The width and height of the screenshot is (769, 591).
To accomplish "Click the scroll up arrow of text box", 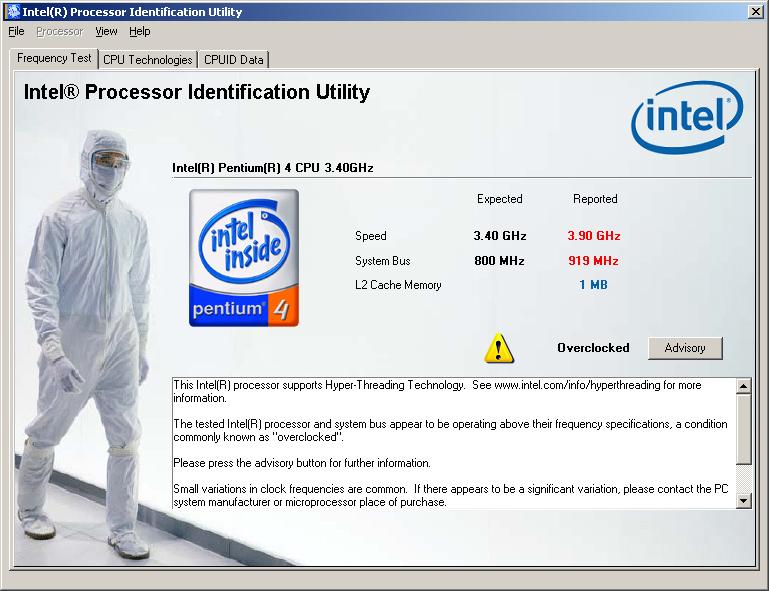I will coord(743,386).
